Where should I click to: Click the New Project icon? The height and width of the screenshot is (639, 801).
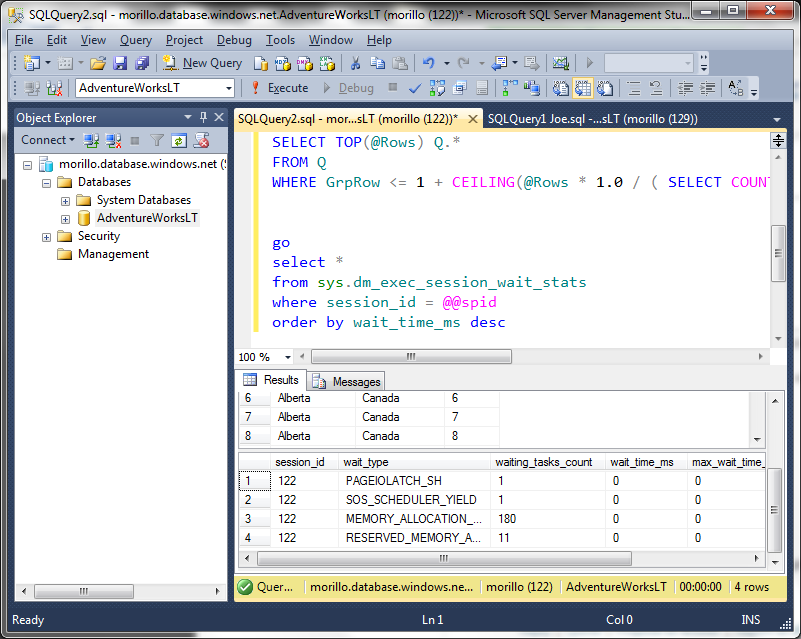coord(32,63)
